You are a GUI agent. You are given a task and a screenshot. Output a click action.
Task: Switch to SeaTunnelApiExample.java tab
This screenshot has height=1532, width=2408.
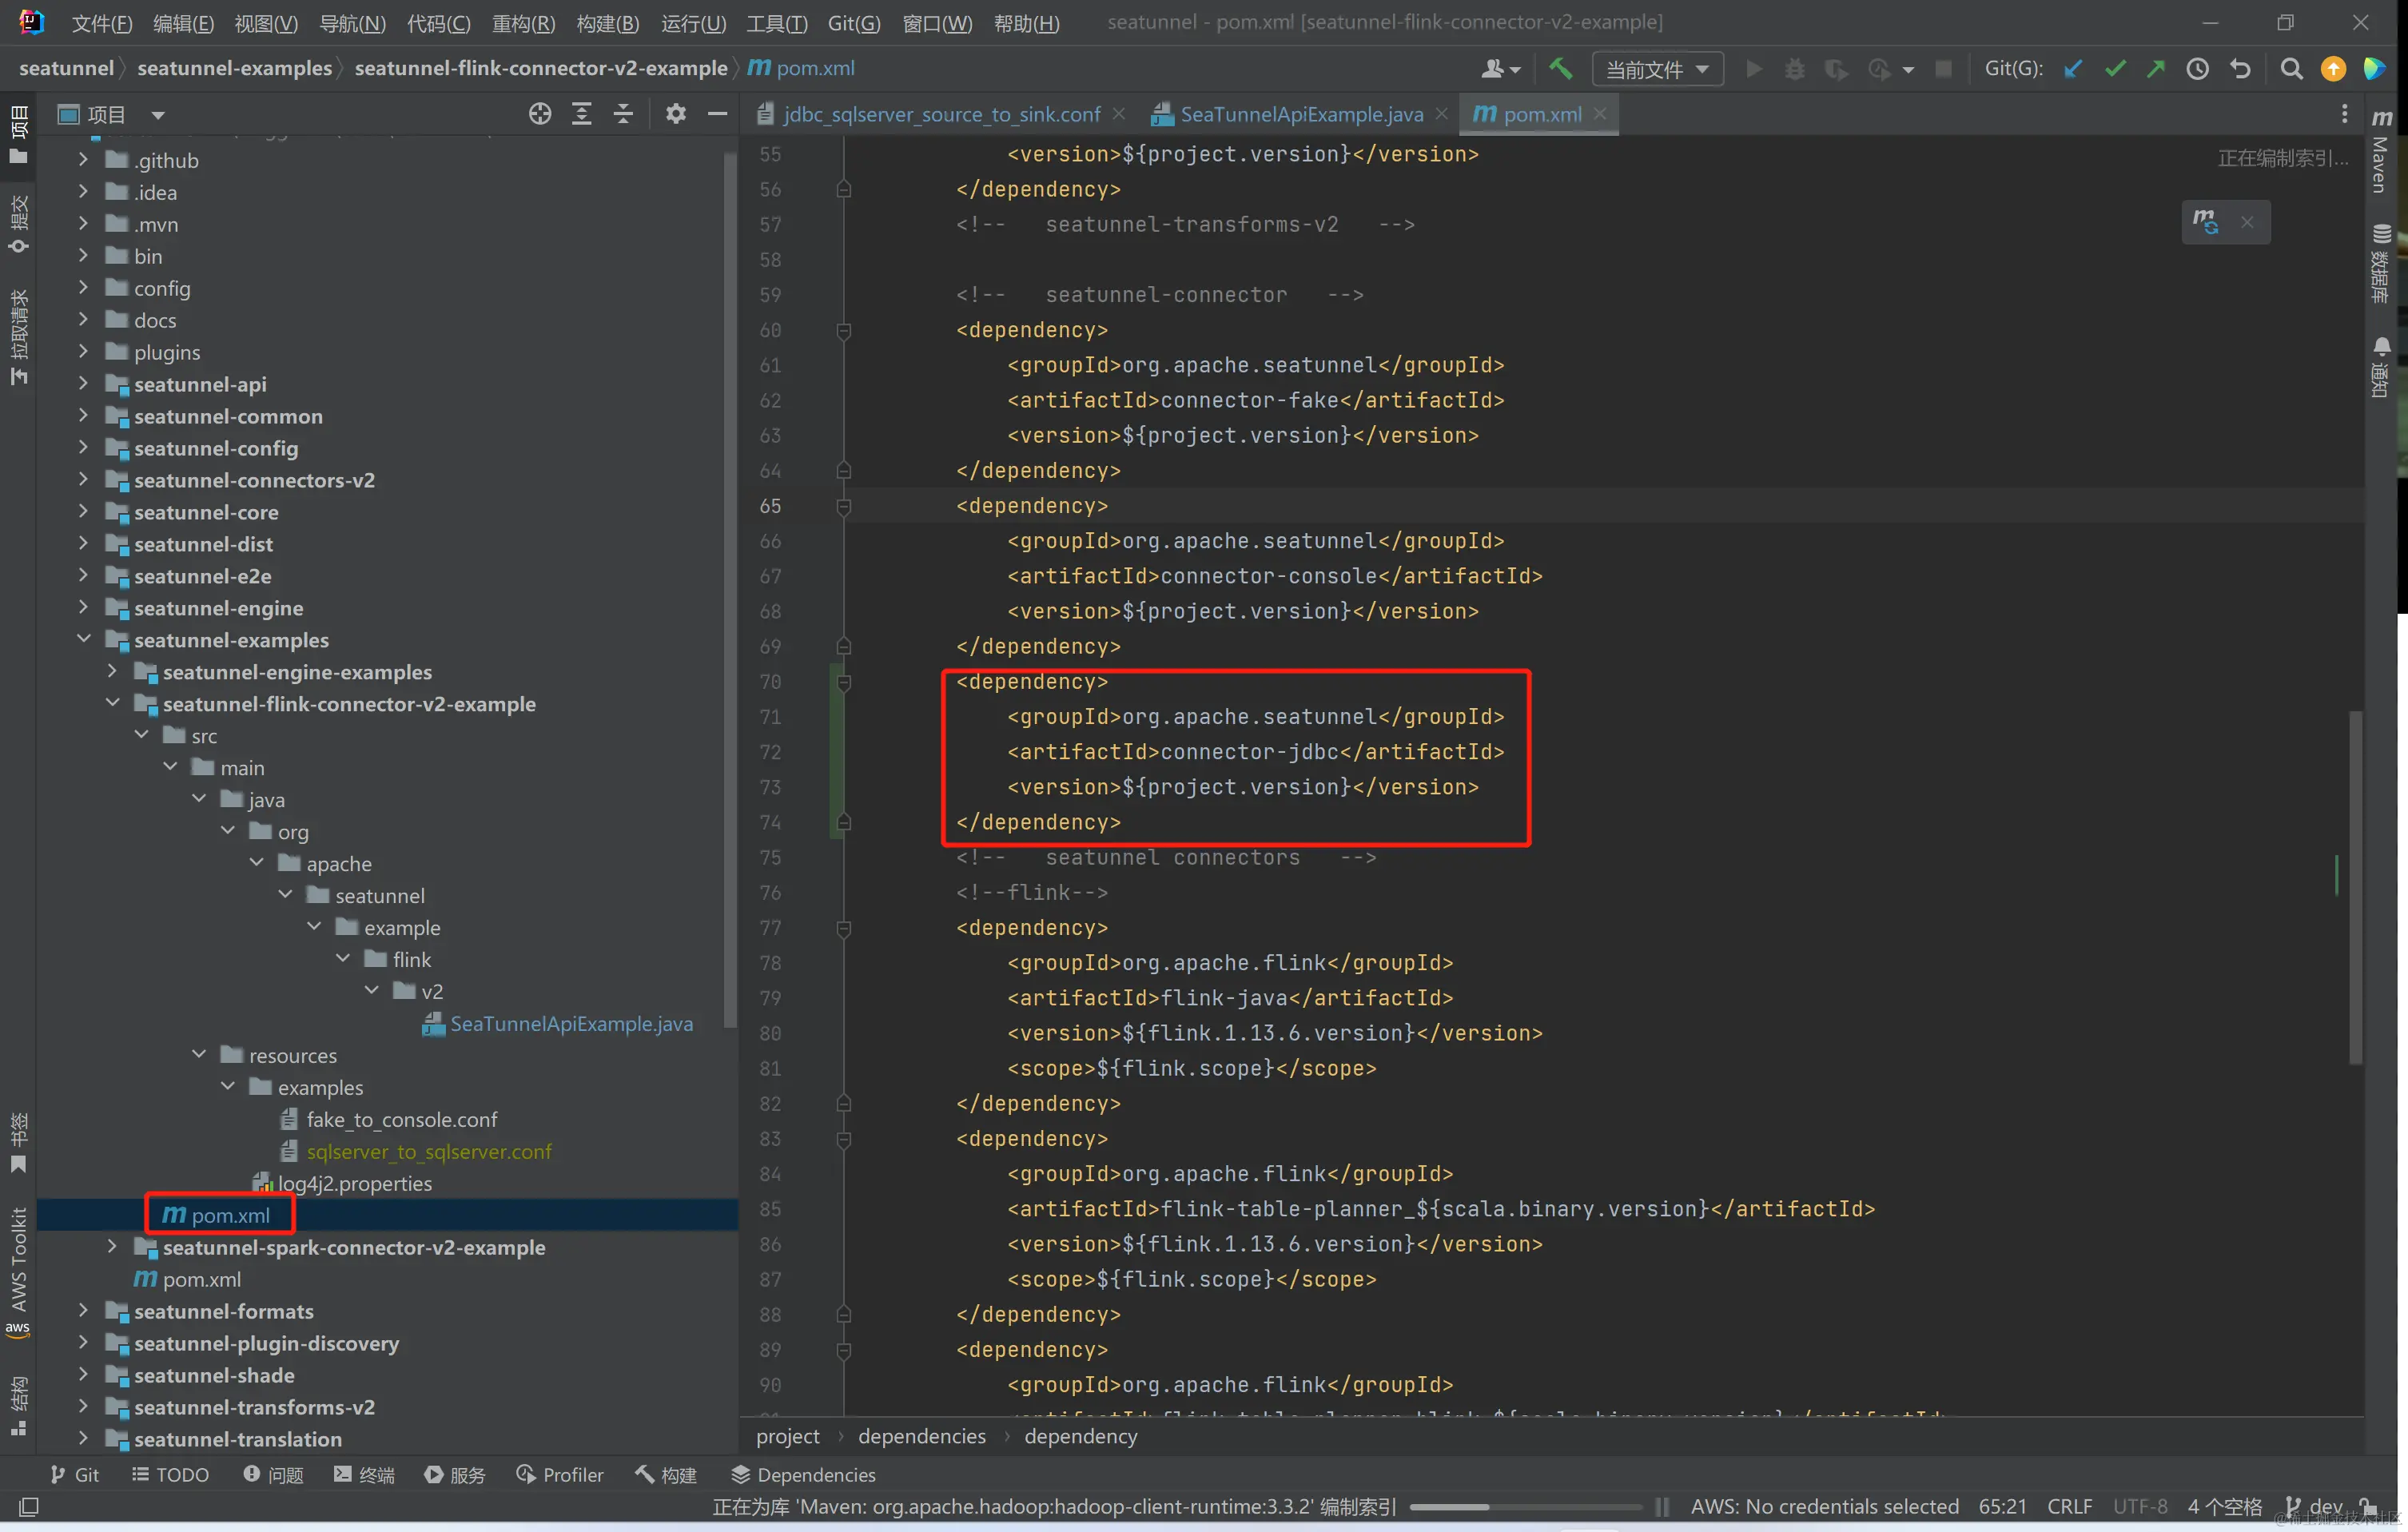point(1300,114)
